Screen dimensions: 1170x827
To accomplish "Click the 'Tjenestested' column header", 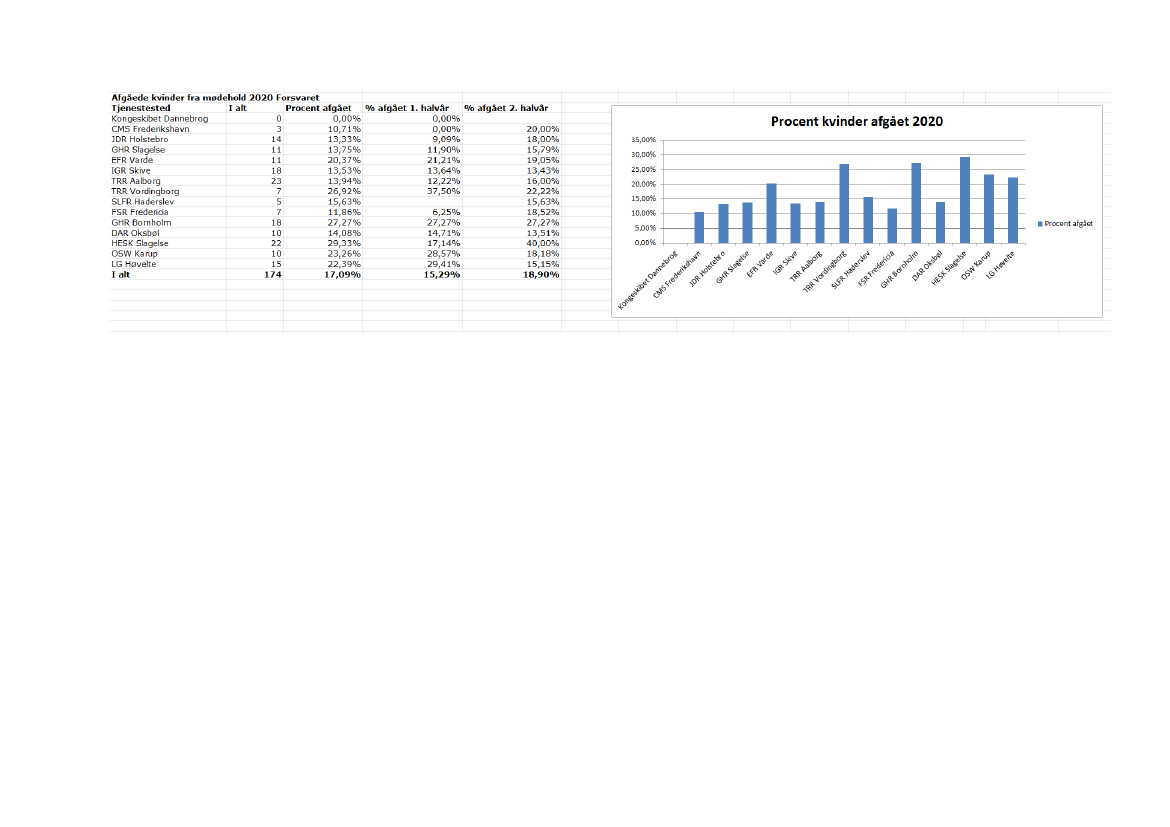I will click(140, 107).
